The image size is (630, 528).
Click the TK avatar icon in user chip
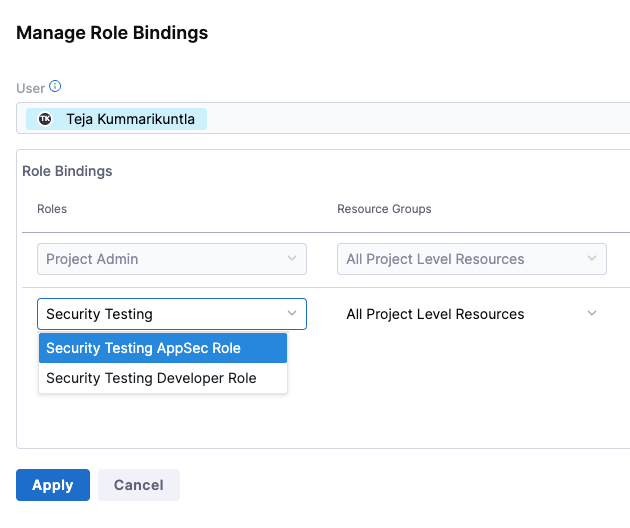pos(45,119)
